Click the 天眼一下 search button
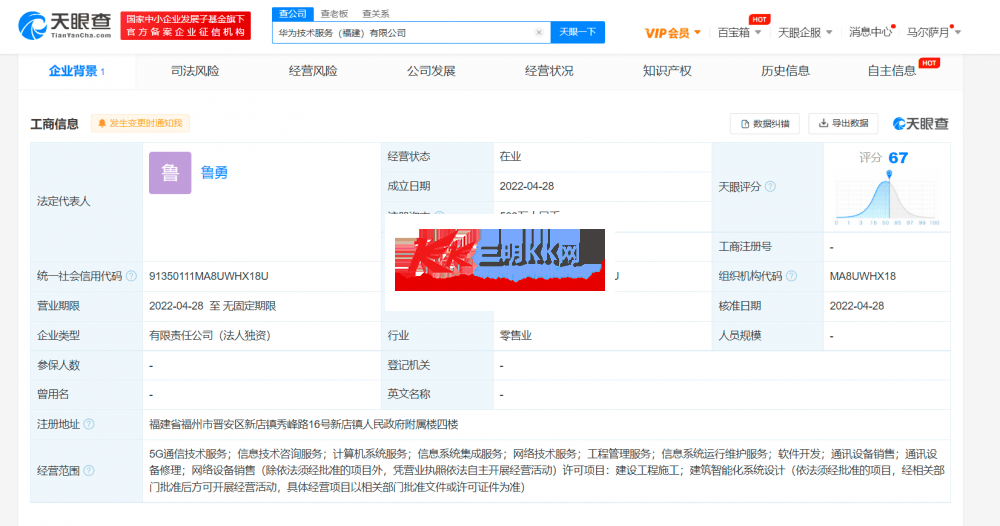 click(x=578, y=32)
